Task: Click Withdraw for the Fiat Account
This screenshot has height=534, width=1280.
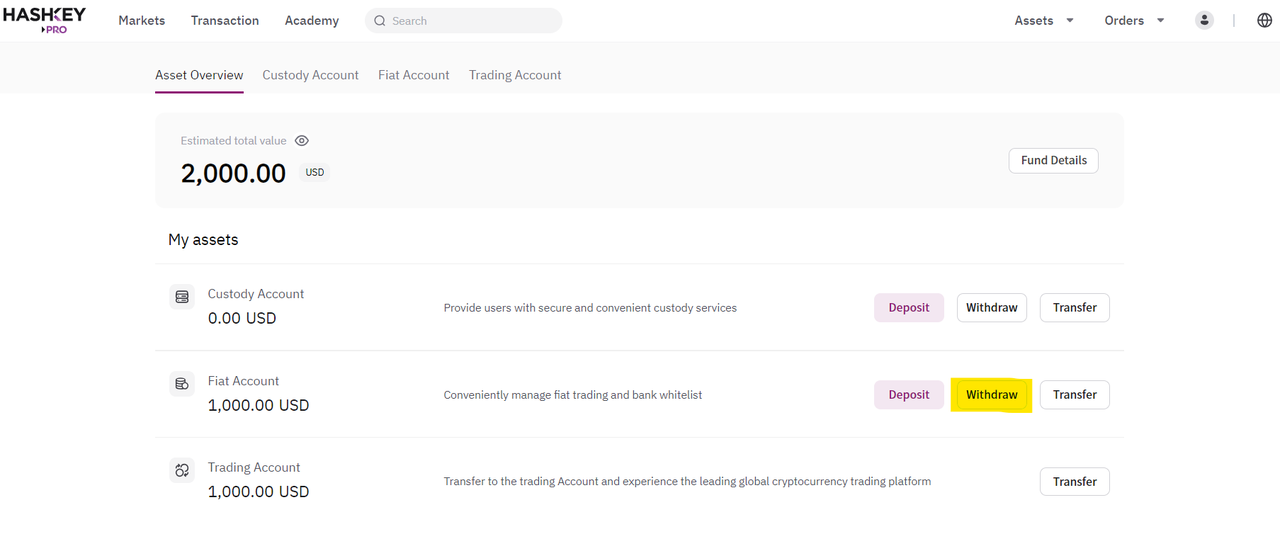Action: point(992,395)
